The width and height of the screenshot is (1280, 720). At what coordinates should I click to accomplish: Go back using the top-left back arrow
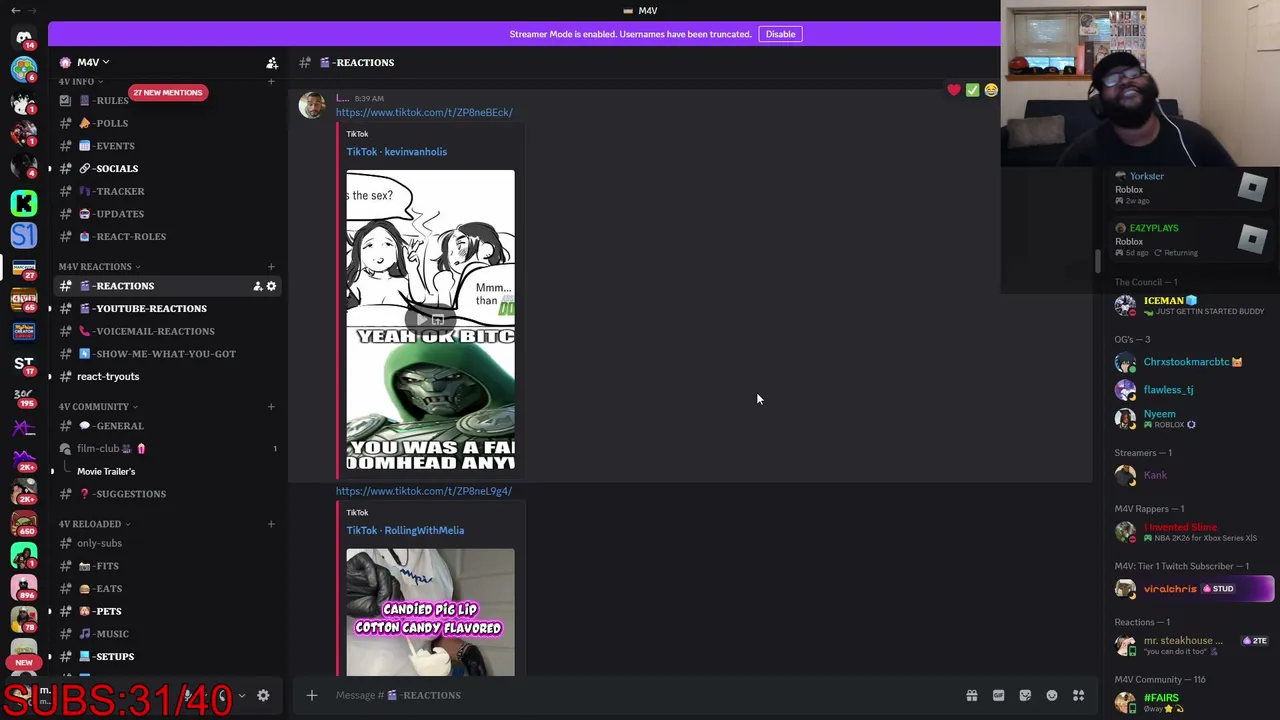click(x=15, y=10)
